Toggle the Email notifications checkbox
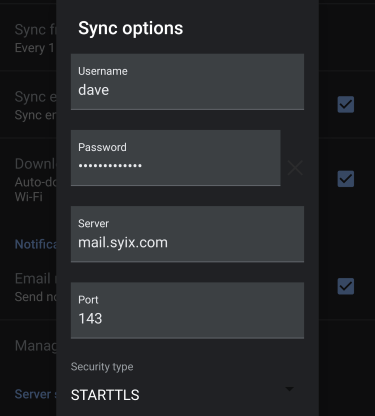 [346, 286]
